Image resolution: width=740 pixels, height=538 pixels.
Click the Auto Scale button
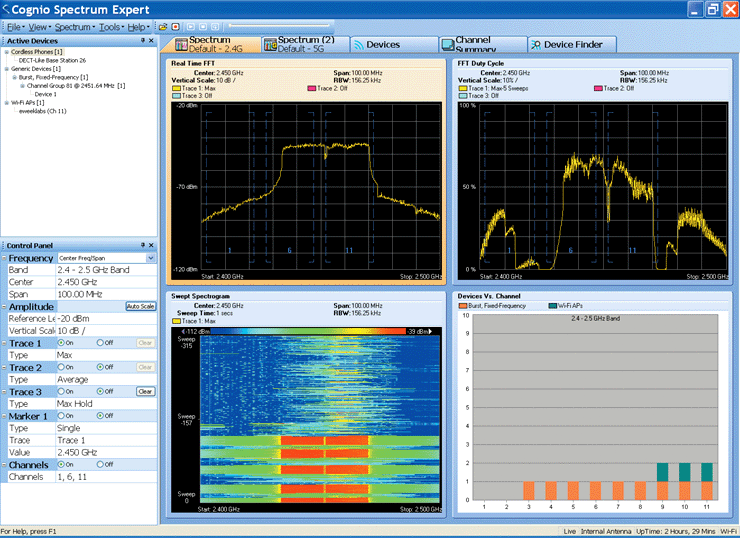pyautogui.click(x=141, y=306)
